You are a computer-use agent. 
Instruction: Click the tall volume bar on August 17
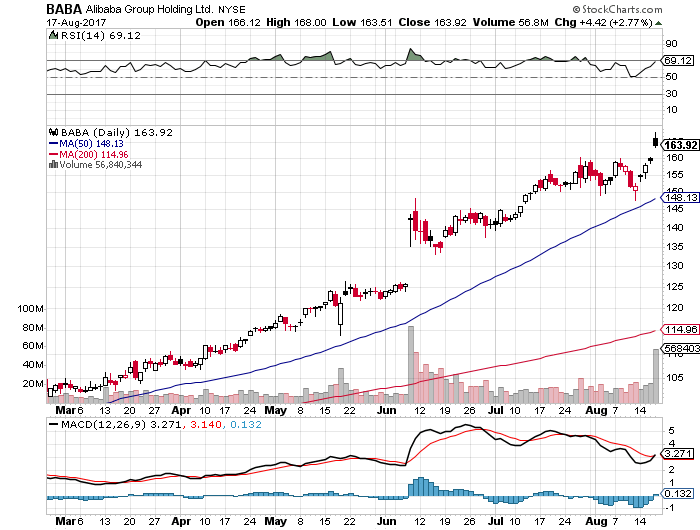tap(655, 376)
